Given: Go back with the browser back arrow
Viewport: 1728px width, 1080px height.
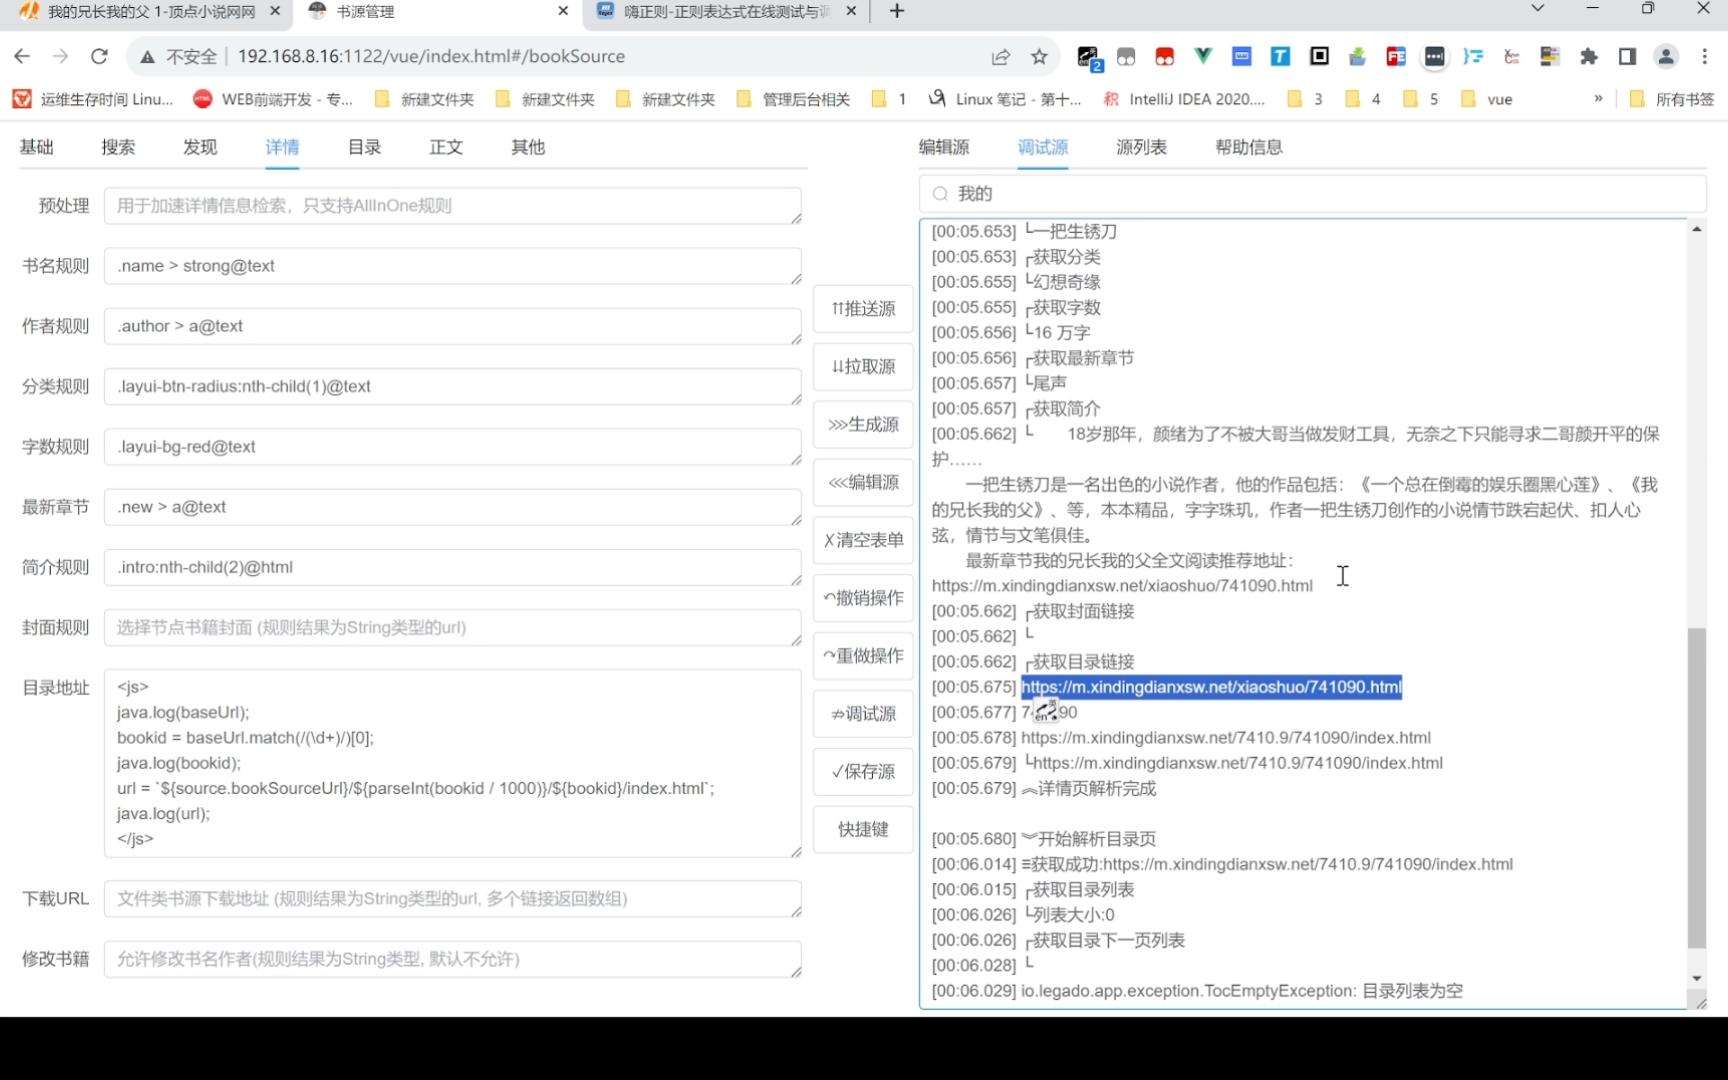Looking at the screenshot, I should [22, 57].
